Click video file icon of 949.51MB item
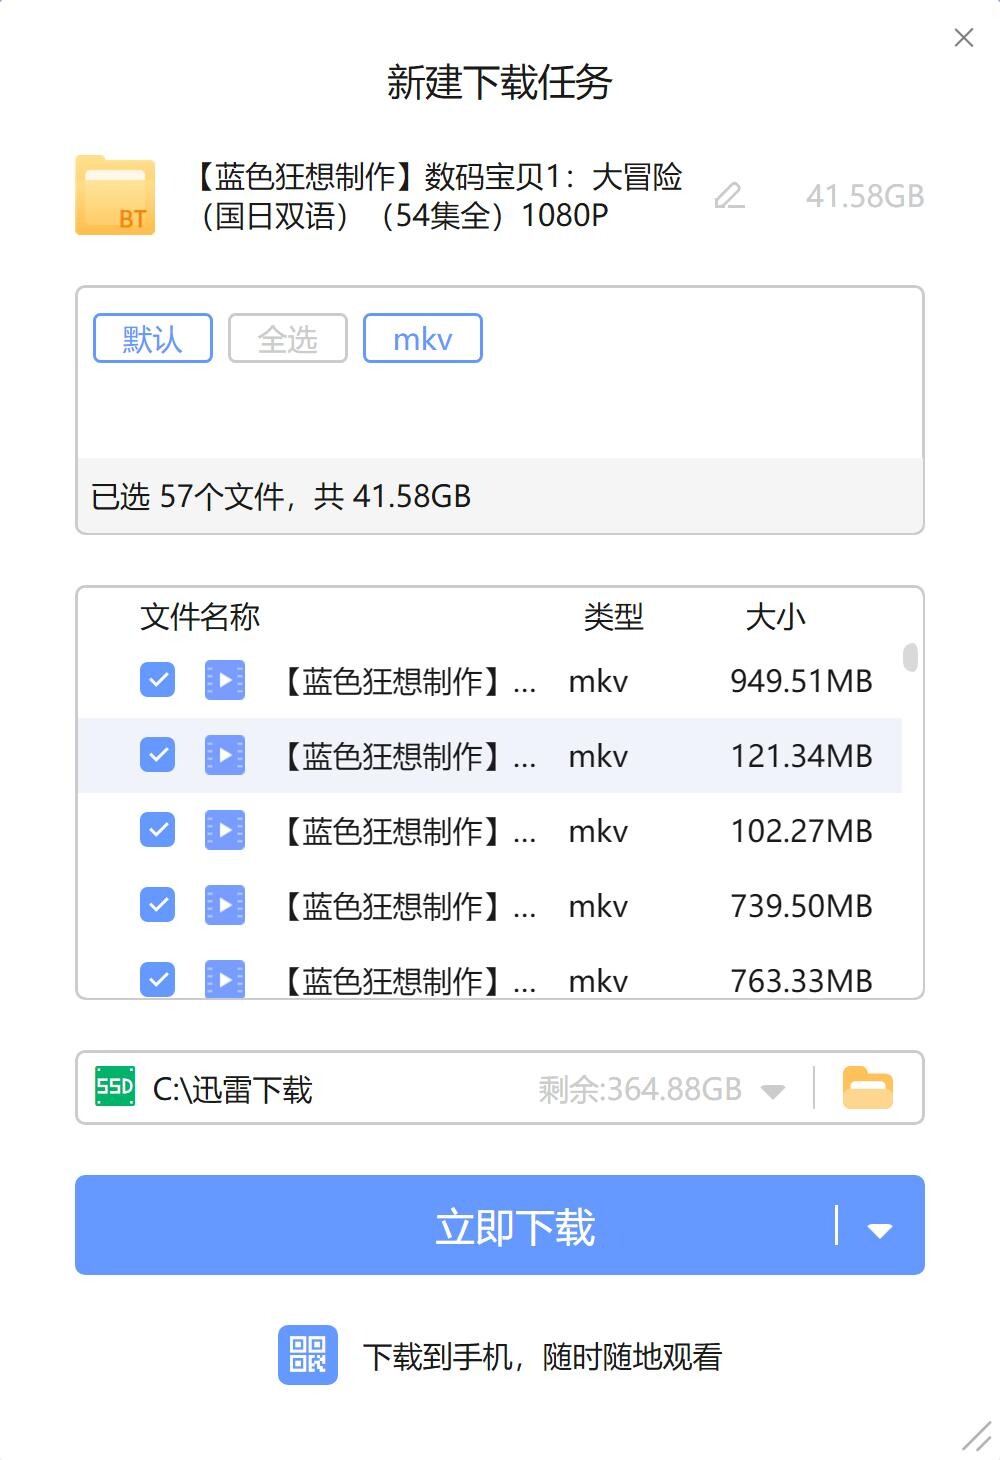Viewport: 1000px width, 1460px height. pyautogui.click(x=225, y=681)
